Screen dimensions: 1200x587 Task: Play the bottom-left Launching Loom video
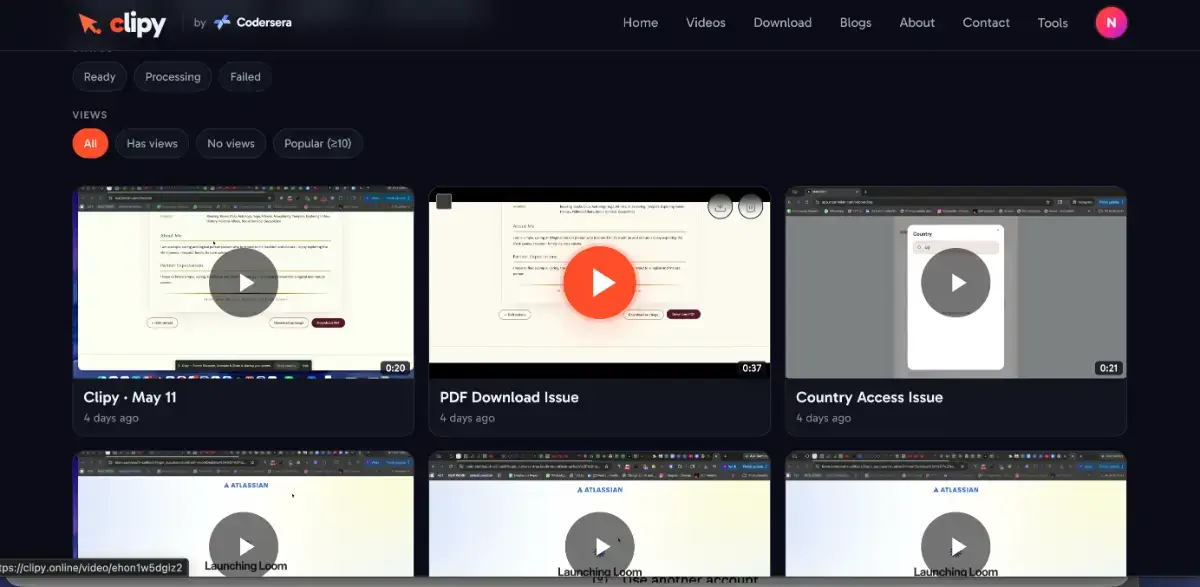[244, 546]
